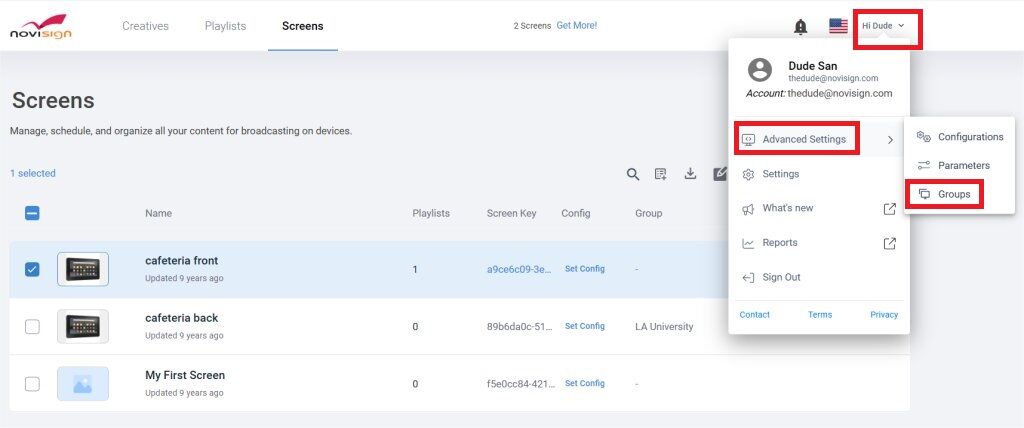Uncheck the cafeteria front checkbox
This screenshot has width=1024, height=428.
pos(32,269)
